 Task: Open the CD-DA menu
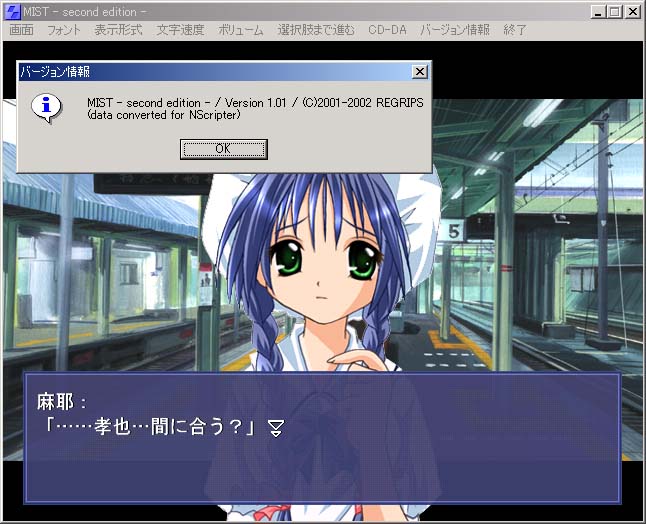(387, 30)
